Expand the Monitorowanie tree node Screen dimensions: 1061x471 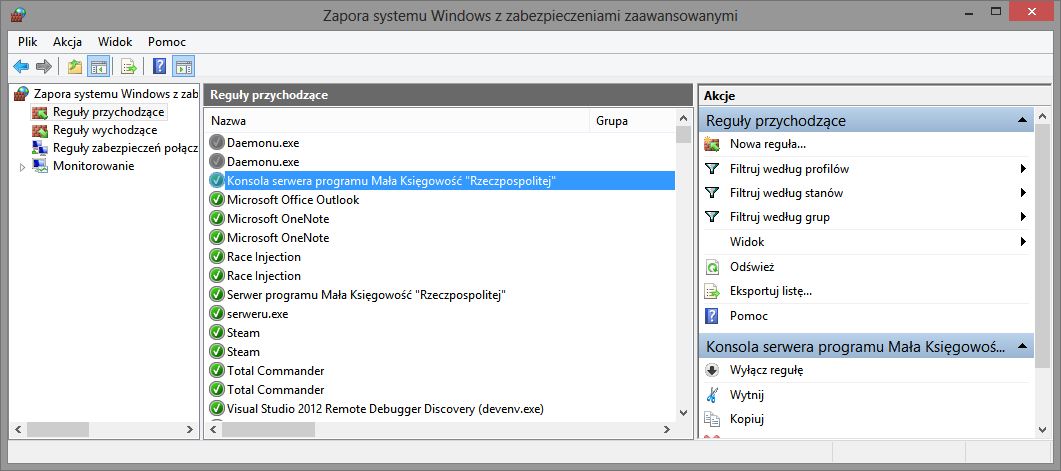point(23,167)
